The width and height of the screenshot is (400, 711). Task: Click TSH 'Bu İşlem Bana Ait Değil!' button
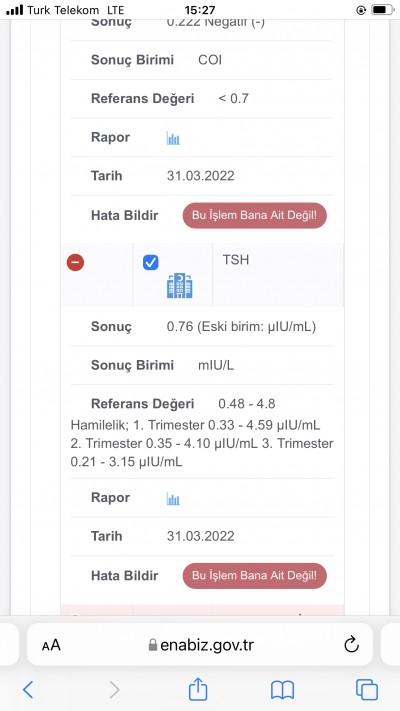[254, 575]
